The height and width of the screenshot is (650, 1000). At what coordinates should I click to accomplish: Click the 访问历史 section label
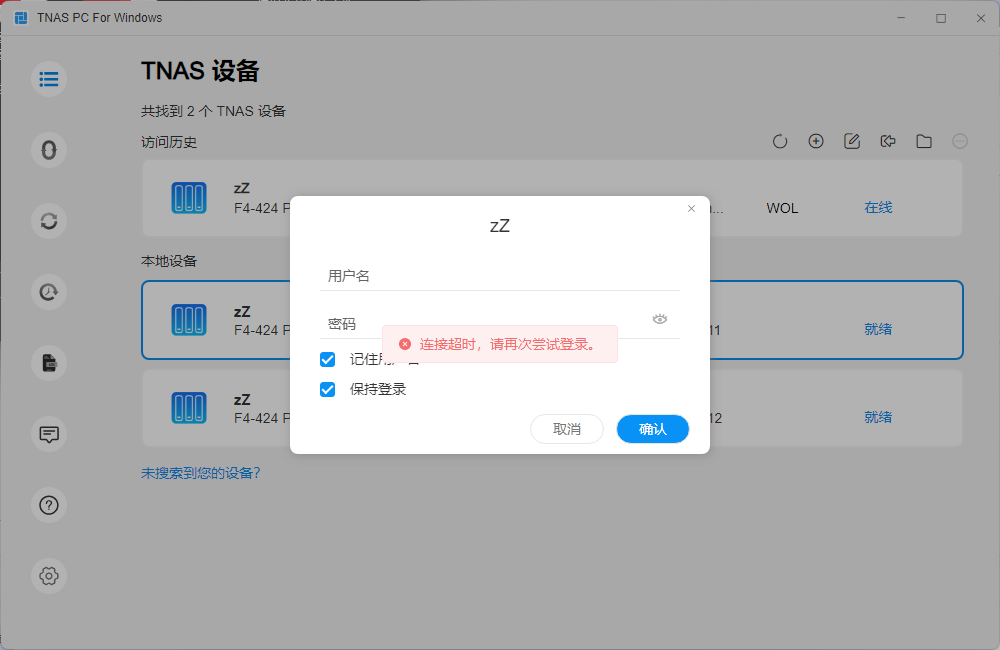tap(169, 142)
